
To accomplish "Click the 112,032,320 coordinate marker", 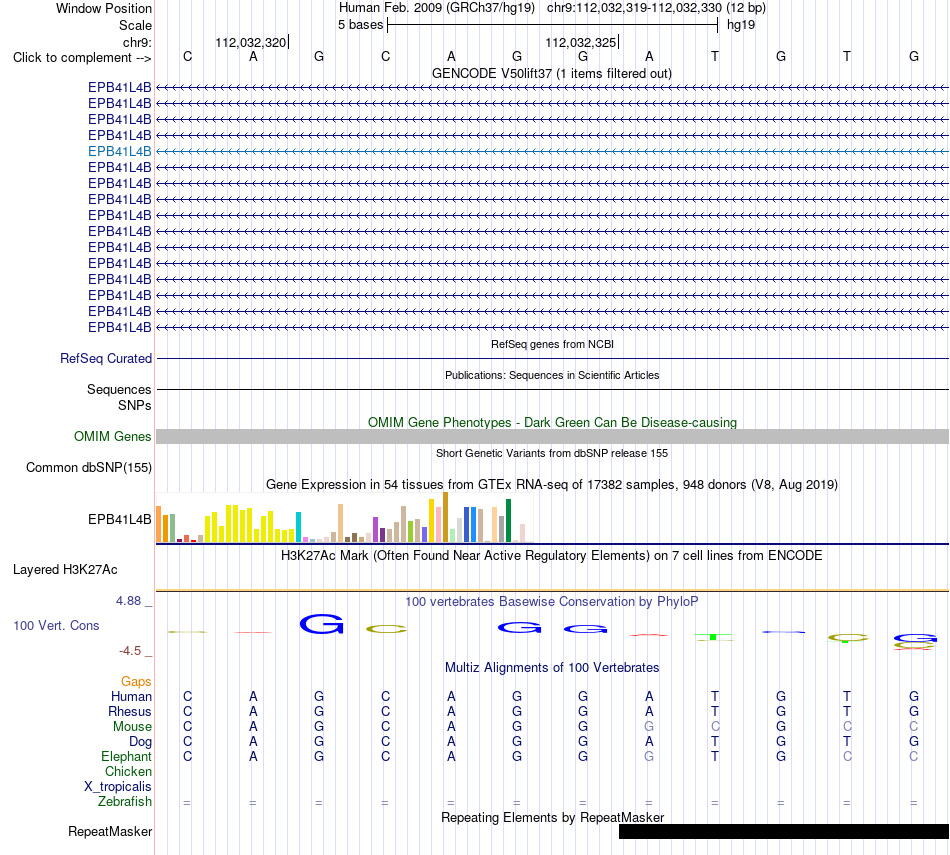I will click(x=251, y=42).
